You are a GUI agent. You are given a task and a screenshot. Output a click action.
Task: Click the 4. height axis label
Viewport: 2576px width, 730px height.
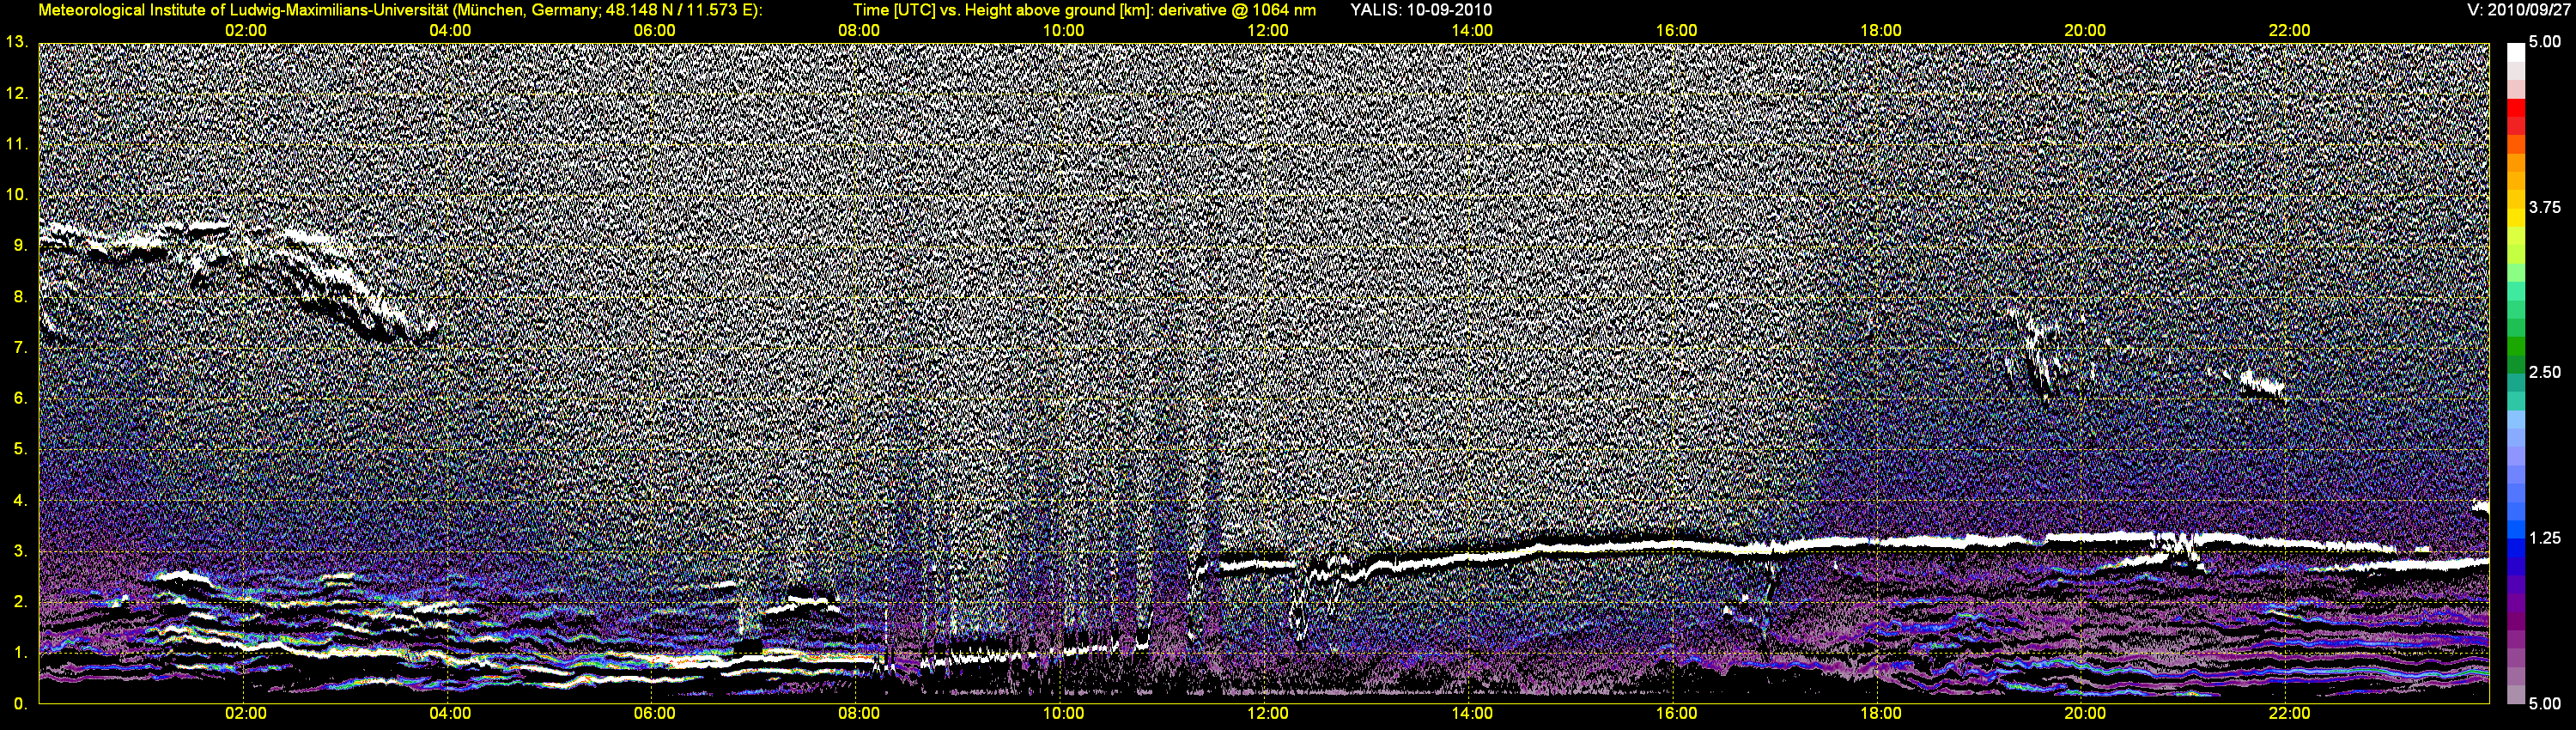21,500
